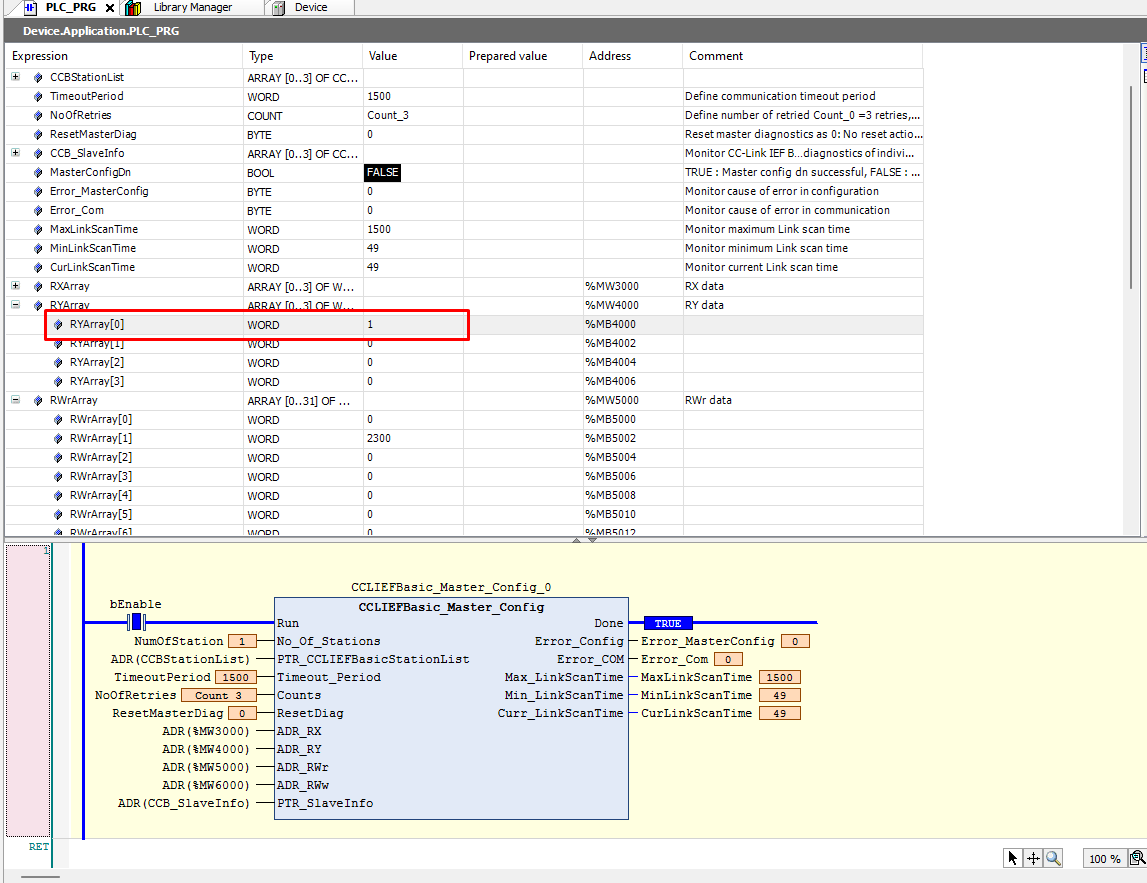The width and height of the screenshot is (1147, 883).
Task: Close the PLC_PRG tab
Action: pos(110,7)
